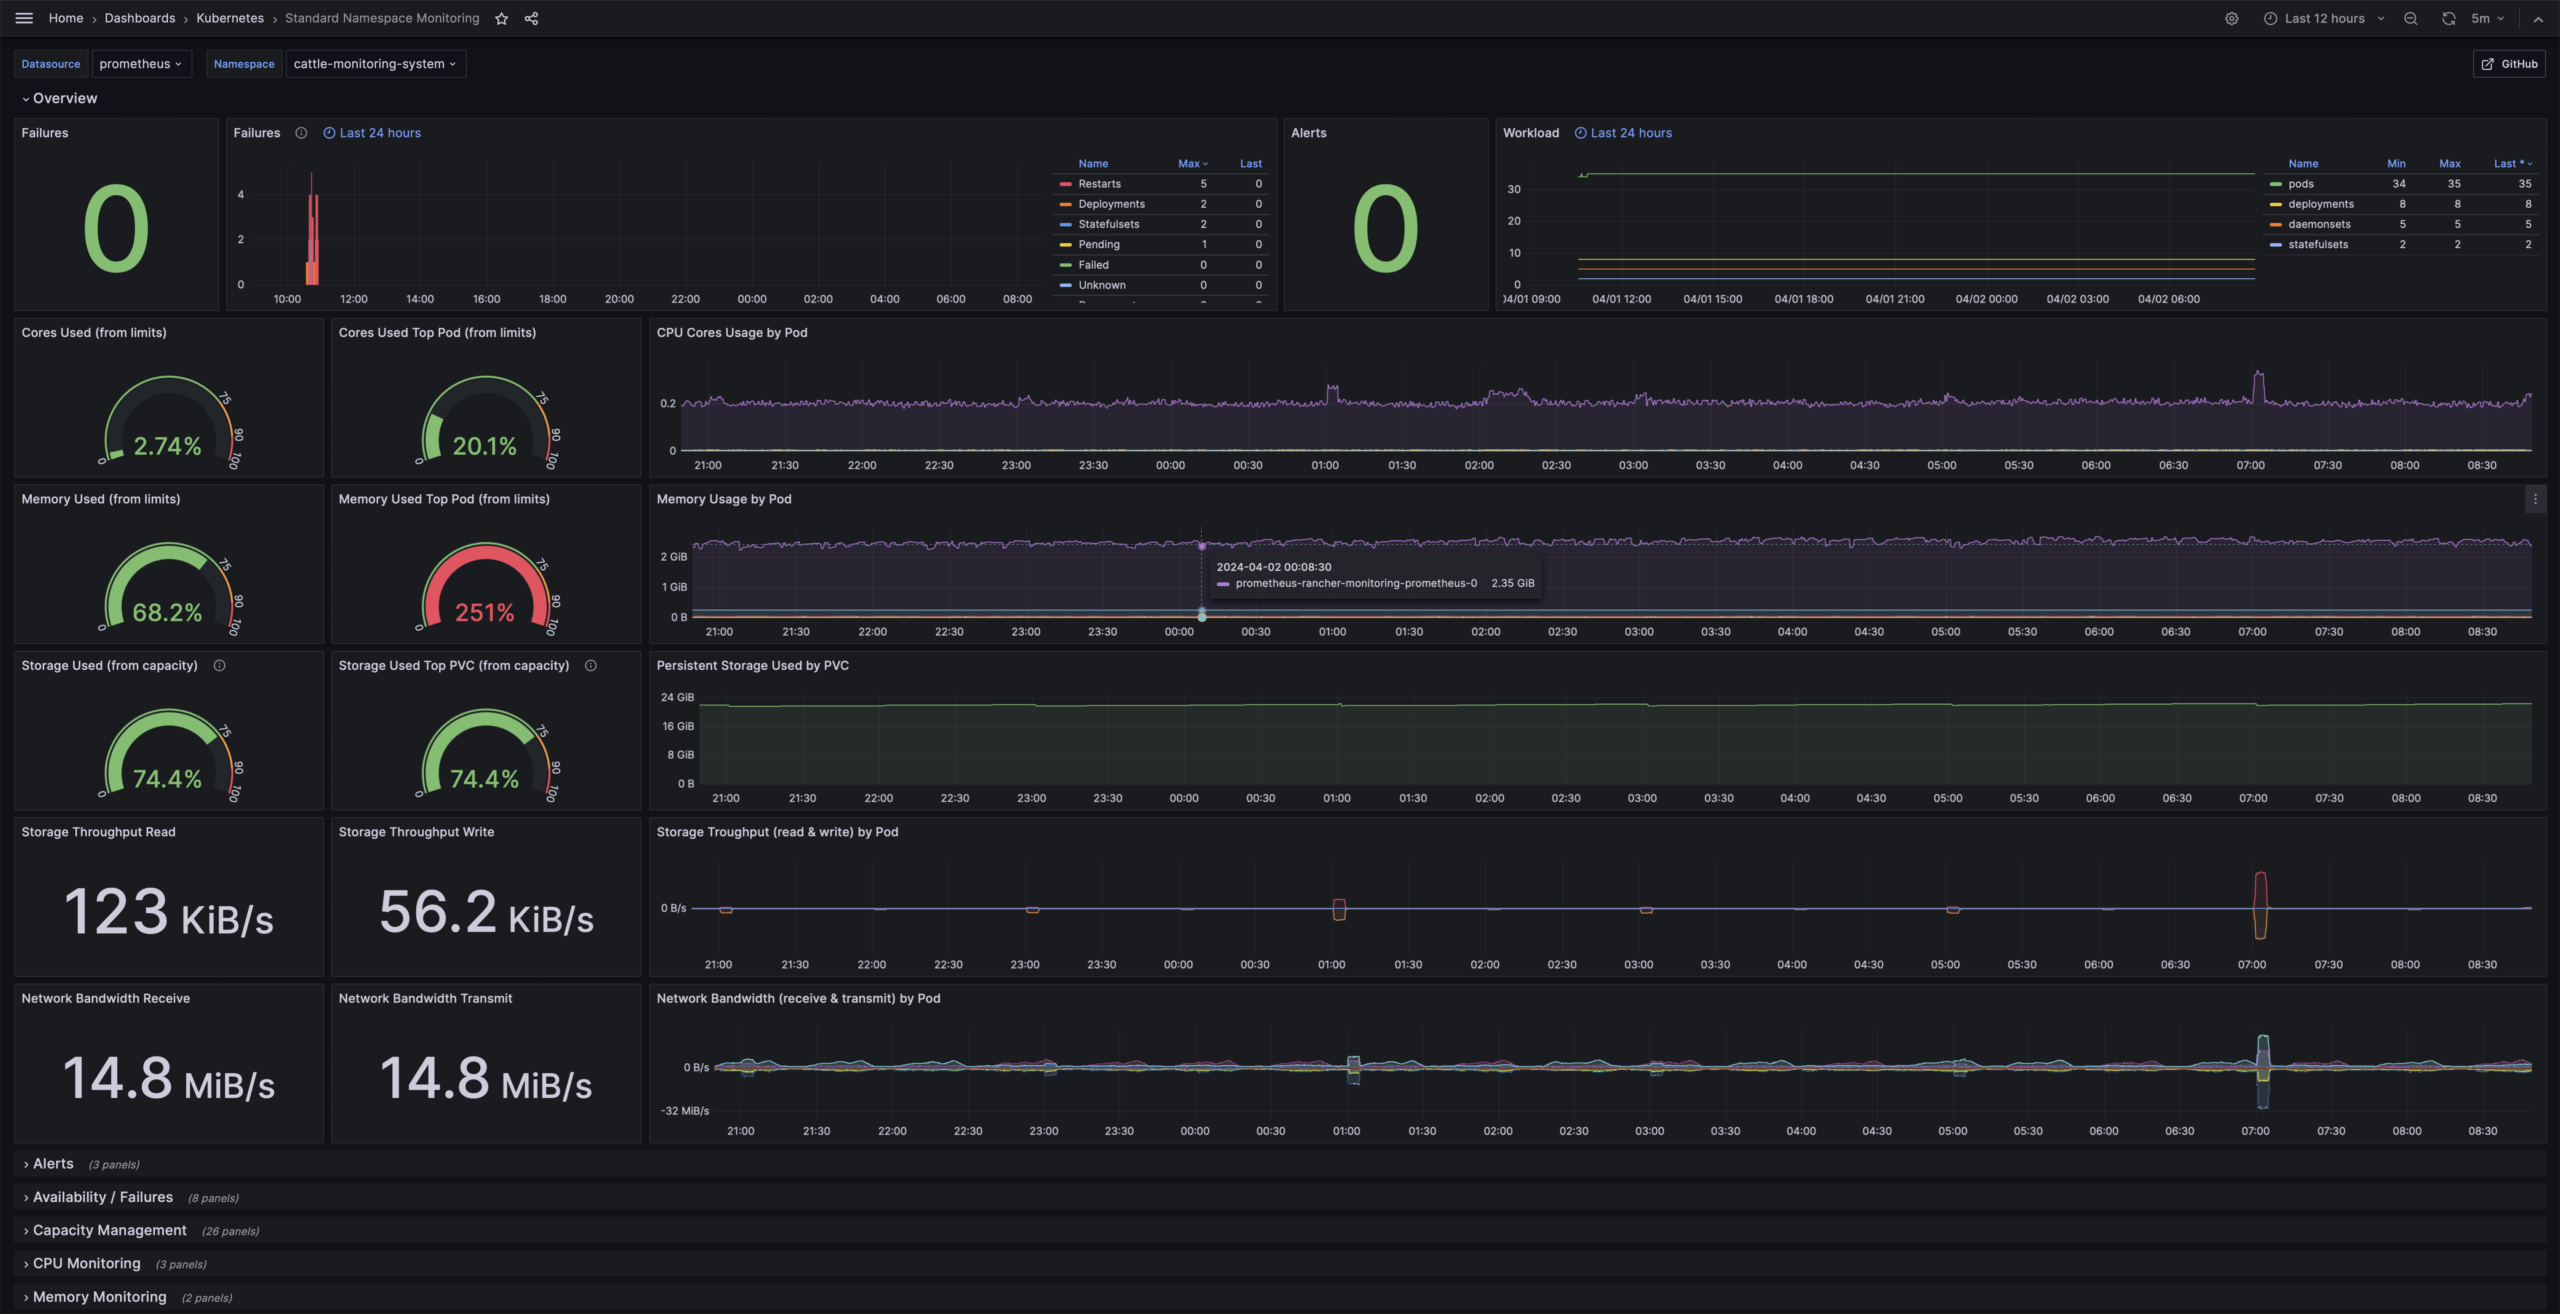The width and height of the screenshot is (2560, 1314).
Task: Toggle pods series in Workload legend
Action: point(2300,184)
